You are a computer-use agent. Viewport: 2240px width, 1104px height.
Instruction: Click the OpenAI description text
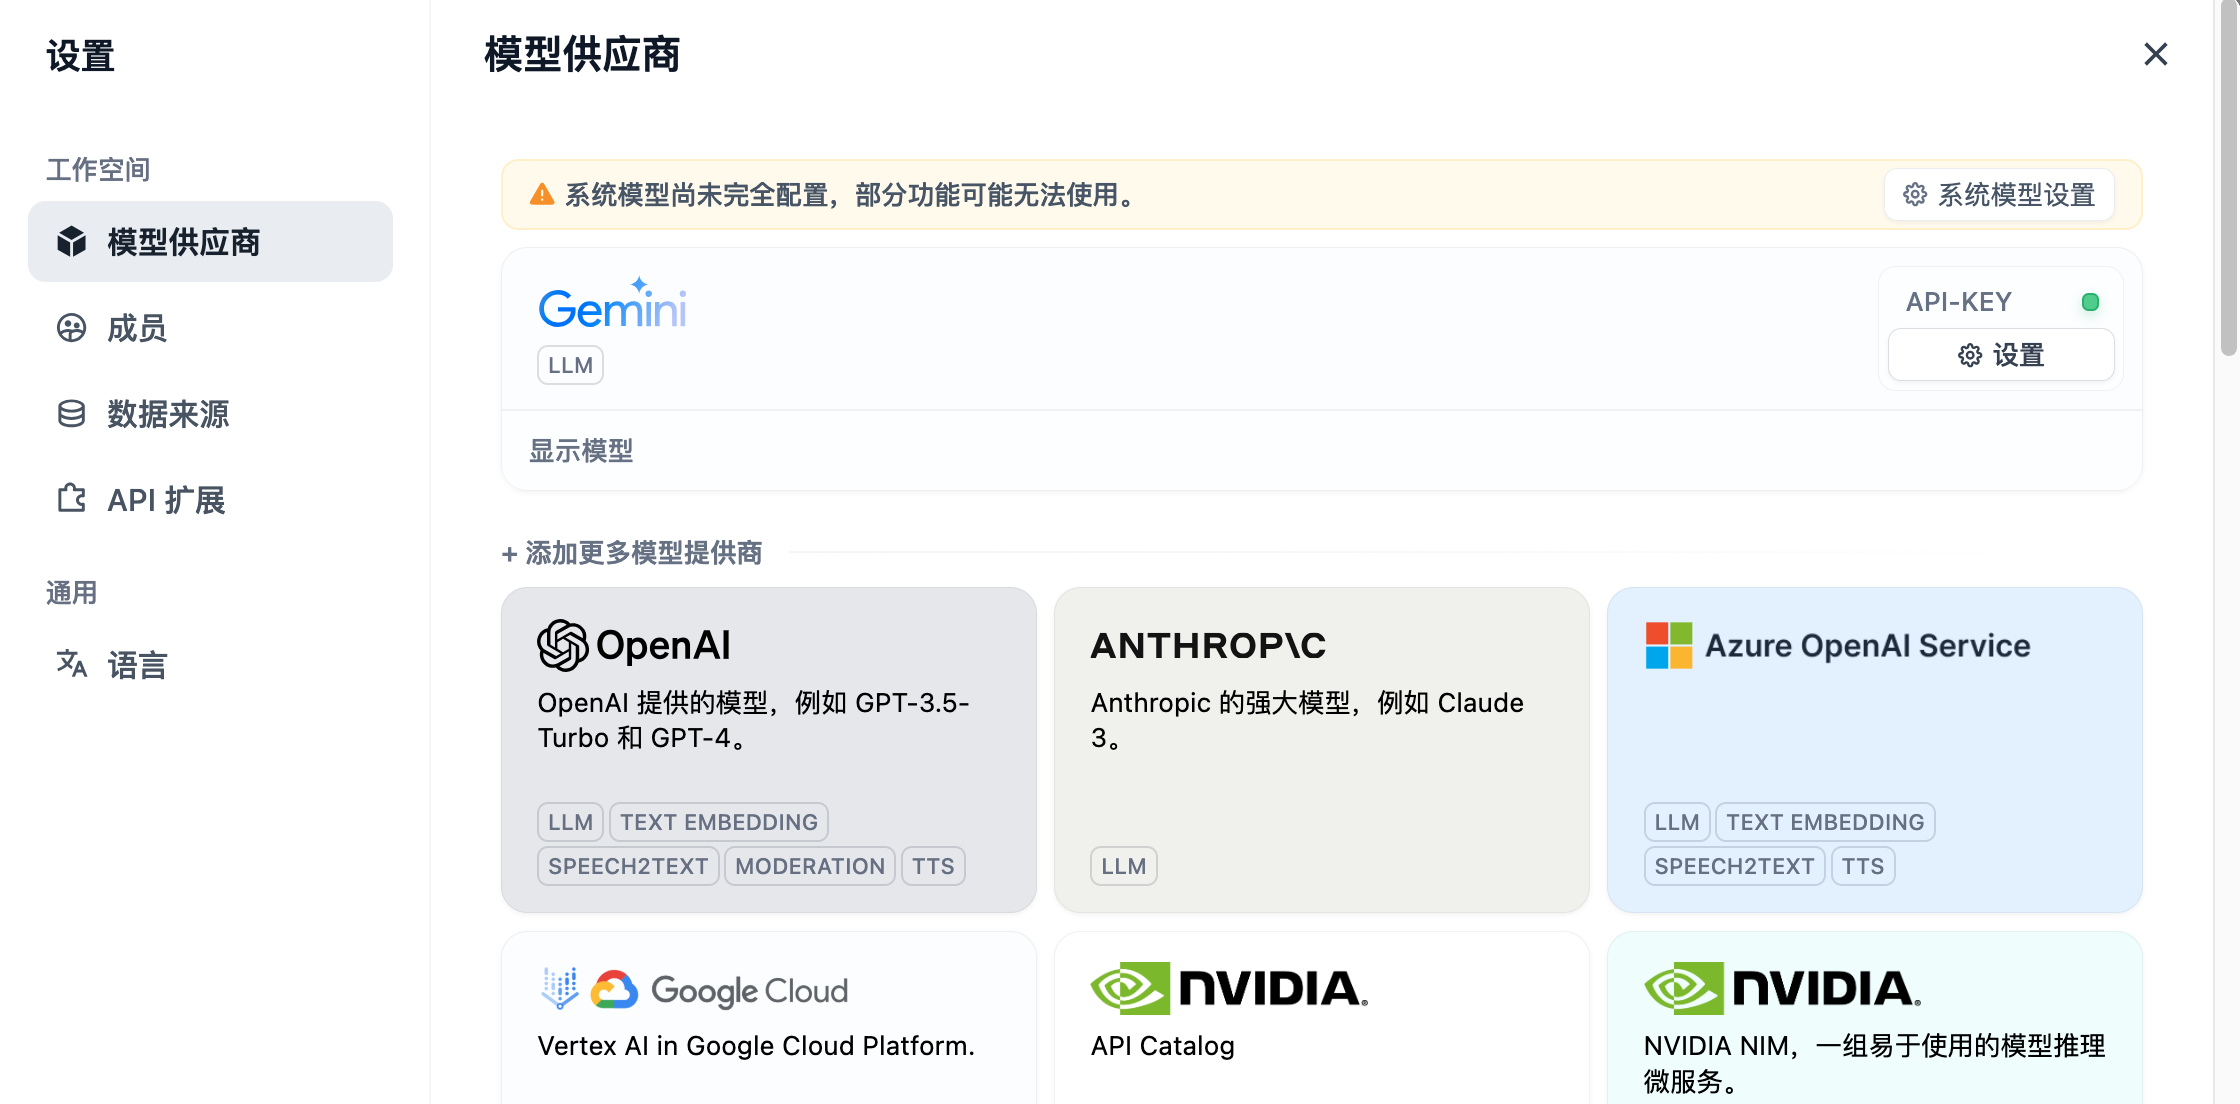(x=754, y=720)
